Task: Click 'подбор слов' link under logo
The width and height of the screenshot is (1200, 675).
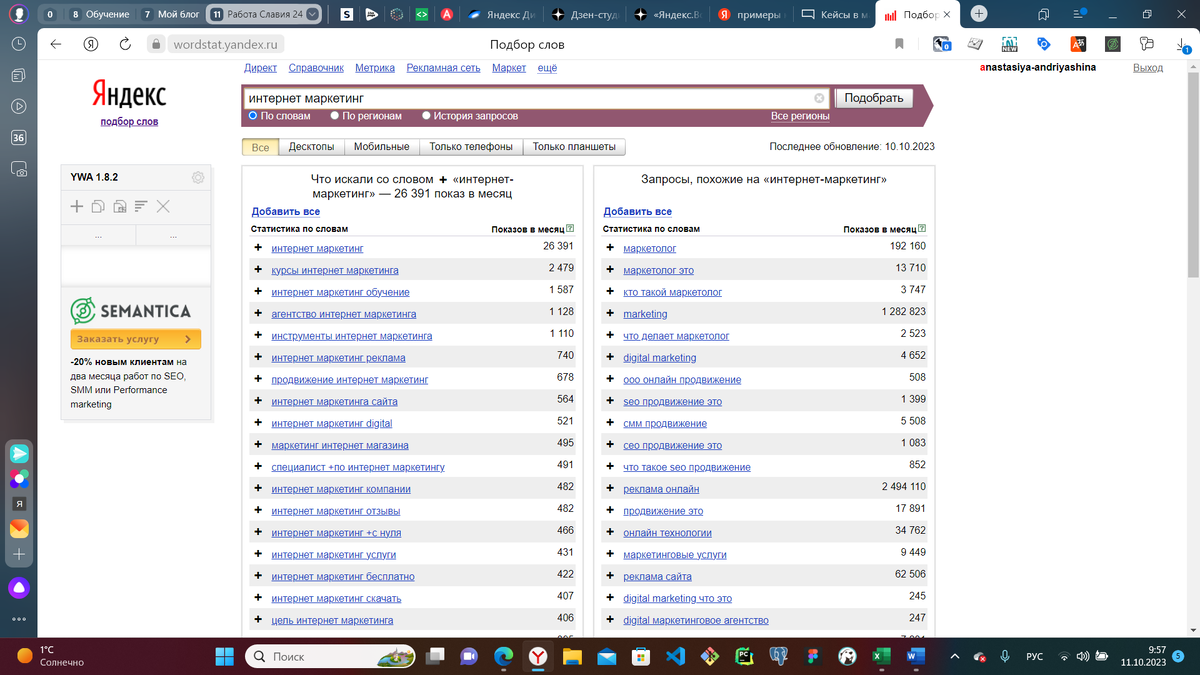Action: coord(129,122)
